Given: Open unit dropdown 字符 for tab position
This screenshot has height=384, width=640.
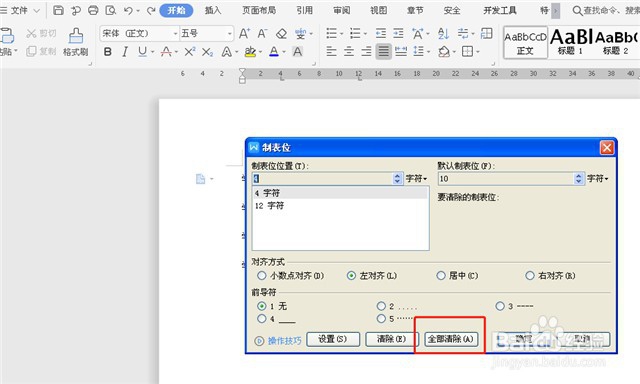Looking at the screenshot, I should 416,179.
